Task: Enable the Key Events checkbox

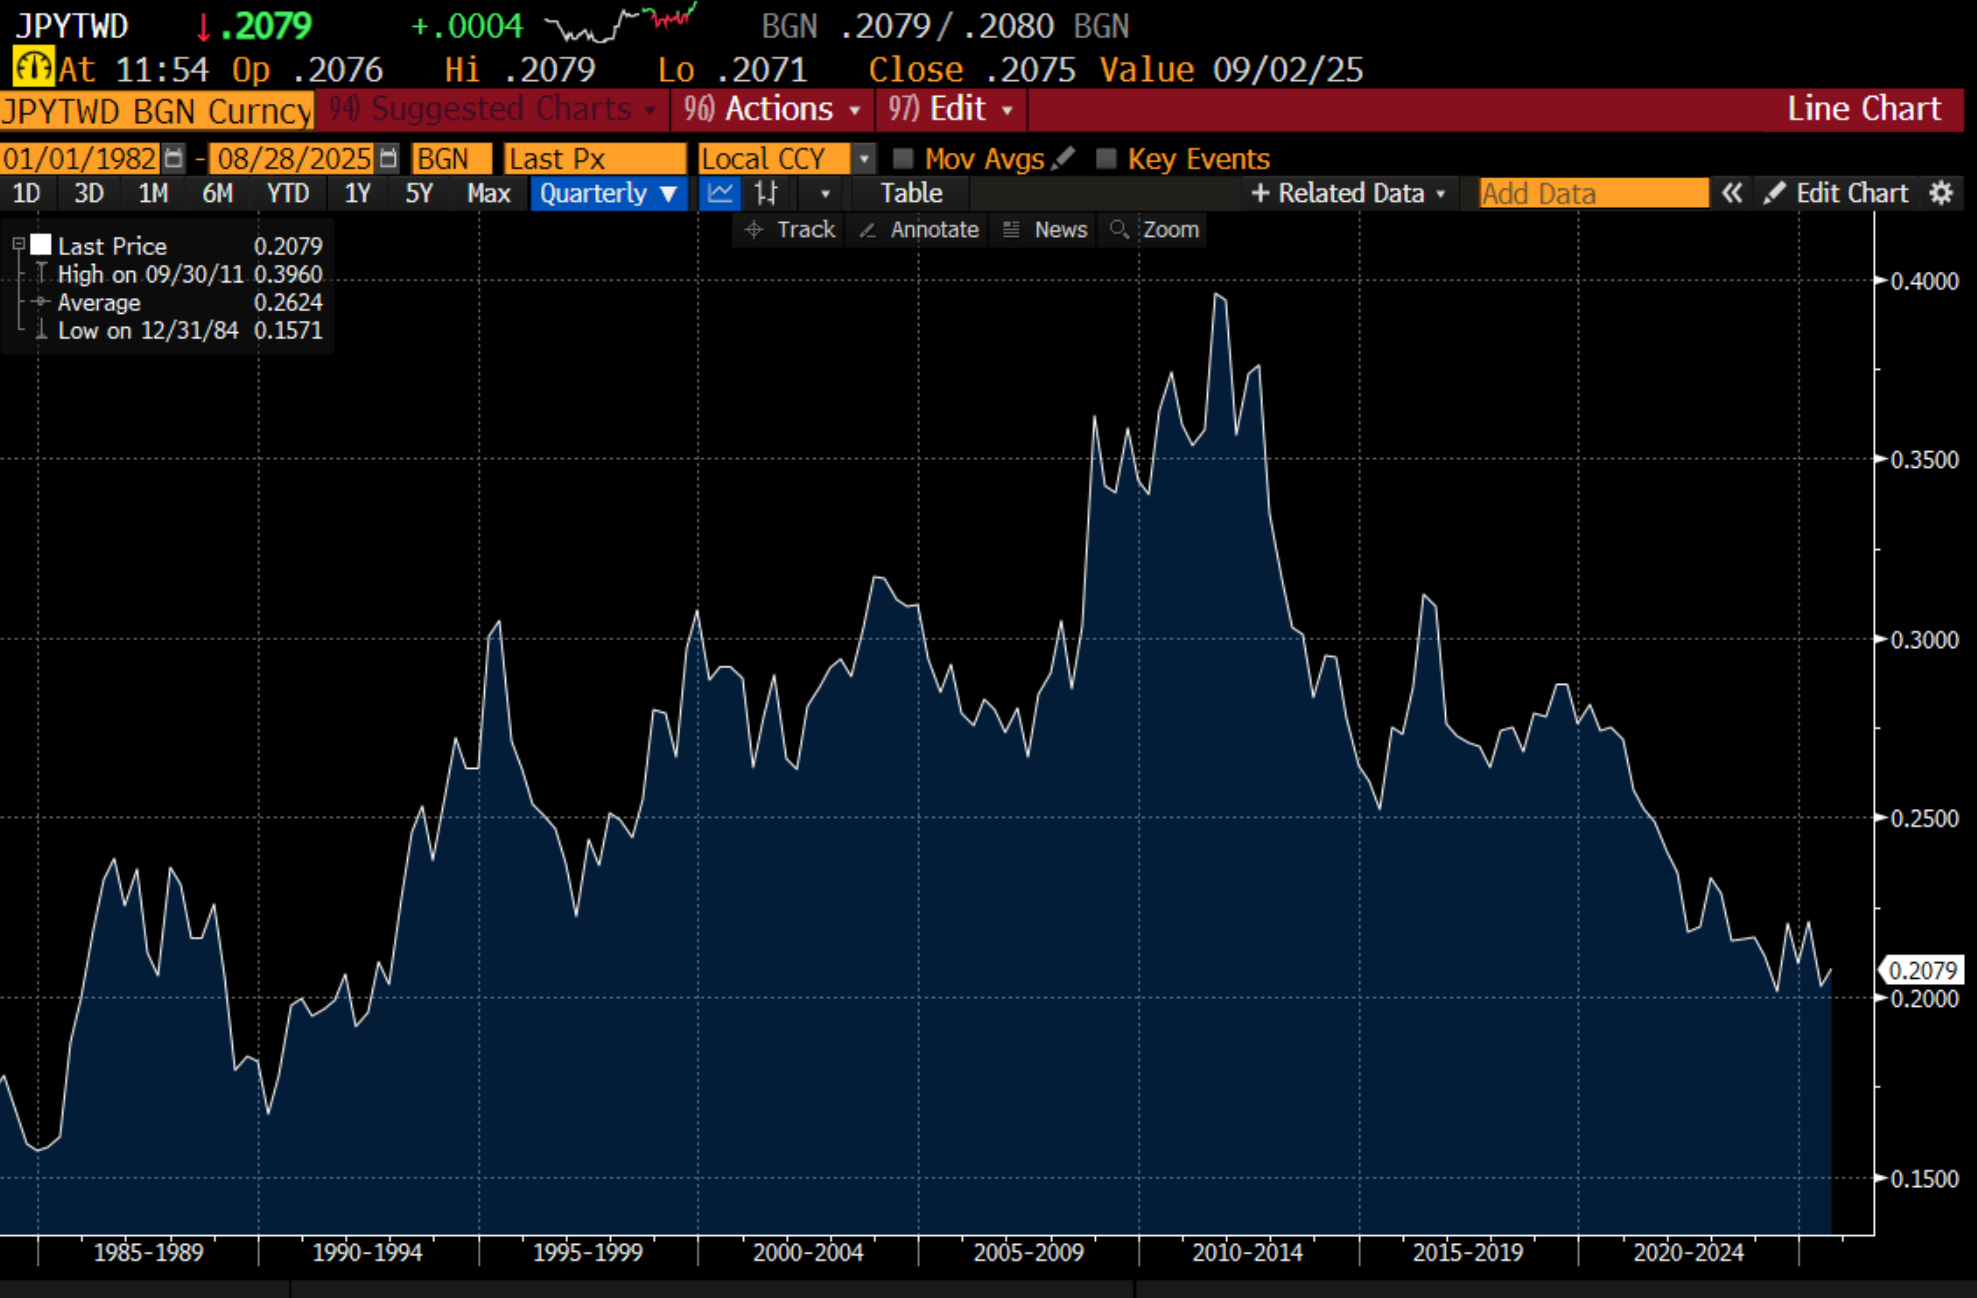Action: pyautogui.click(x=1106, y=158)
